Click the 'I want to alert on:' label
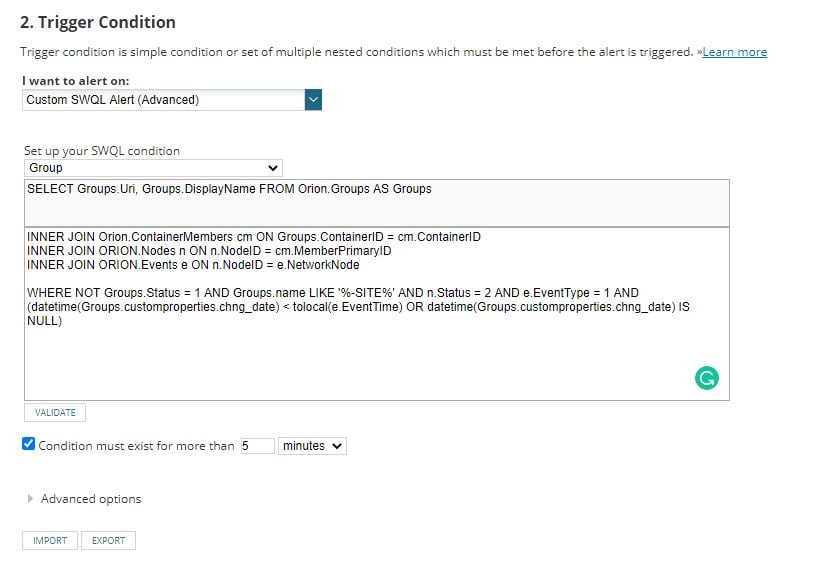 76,81
